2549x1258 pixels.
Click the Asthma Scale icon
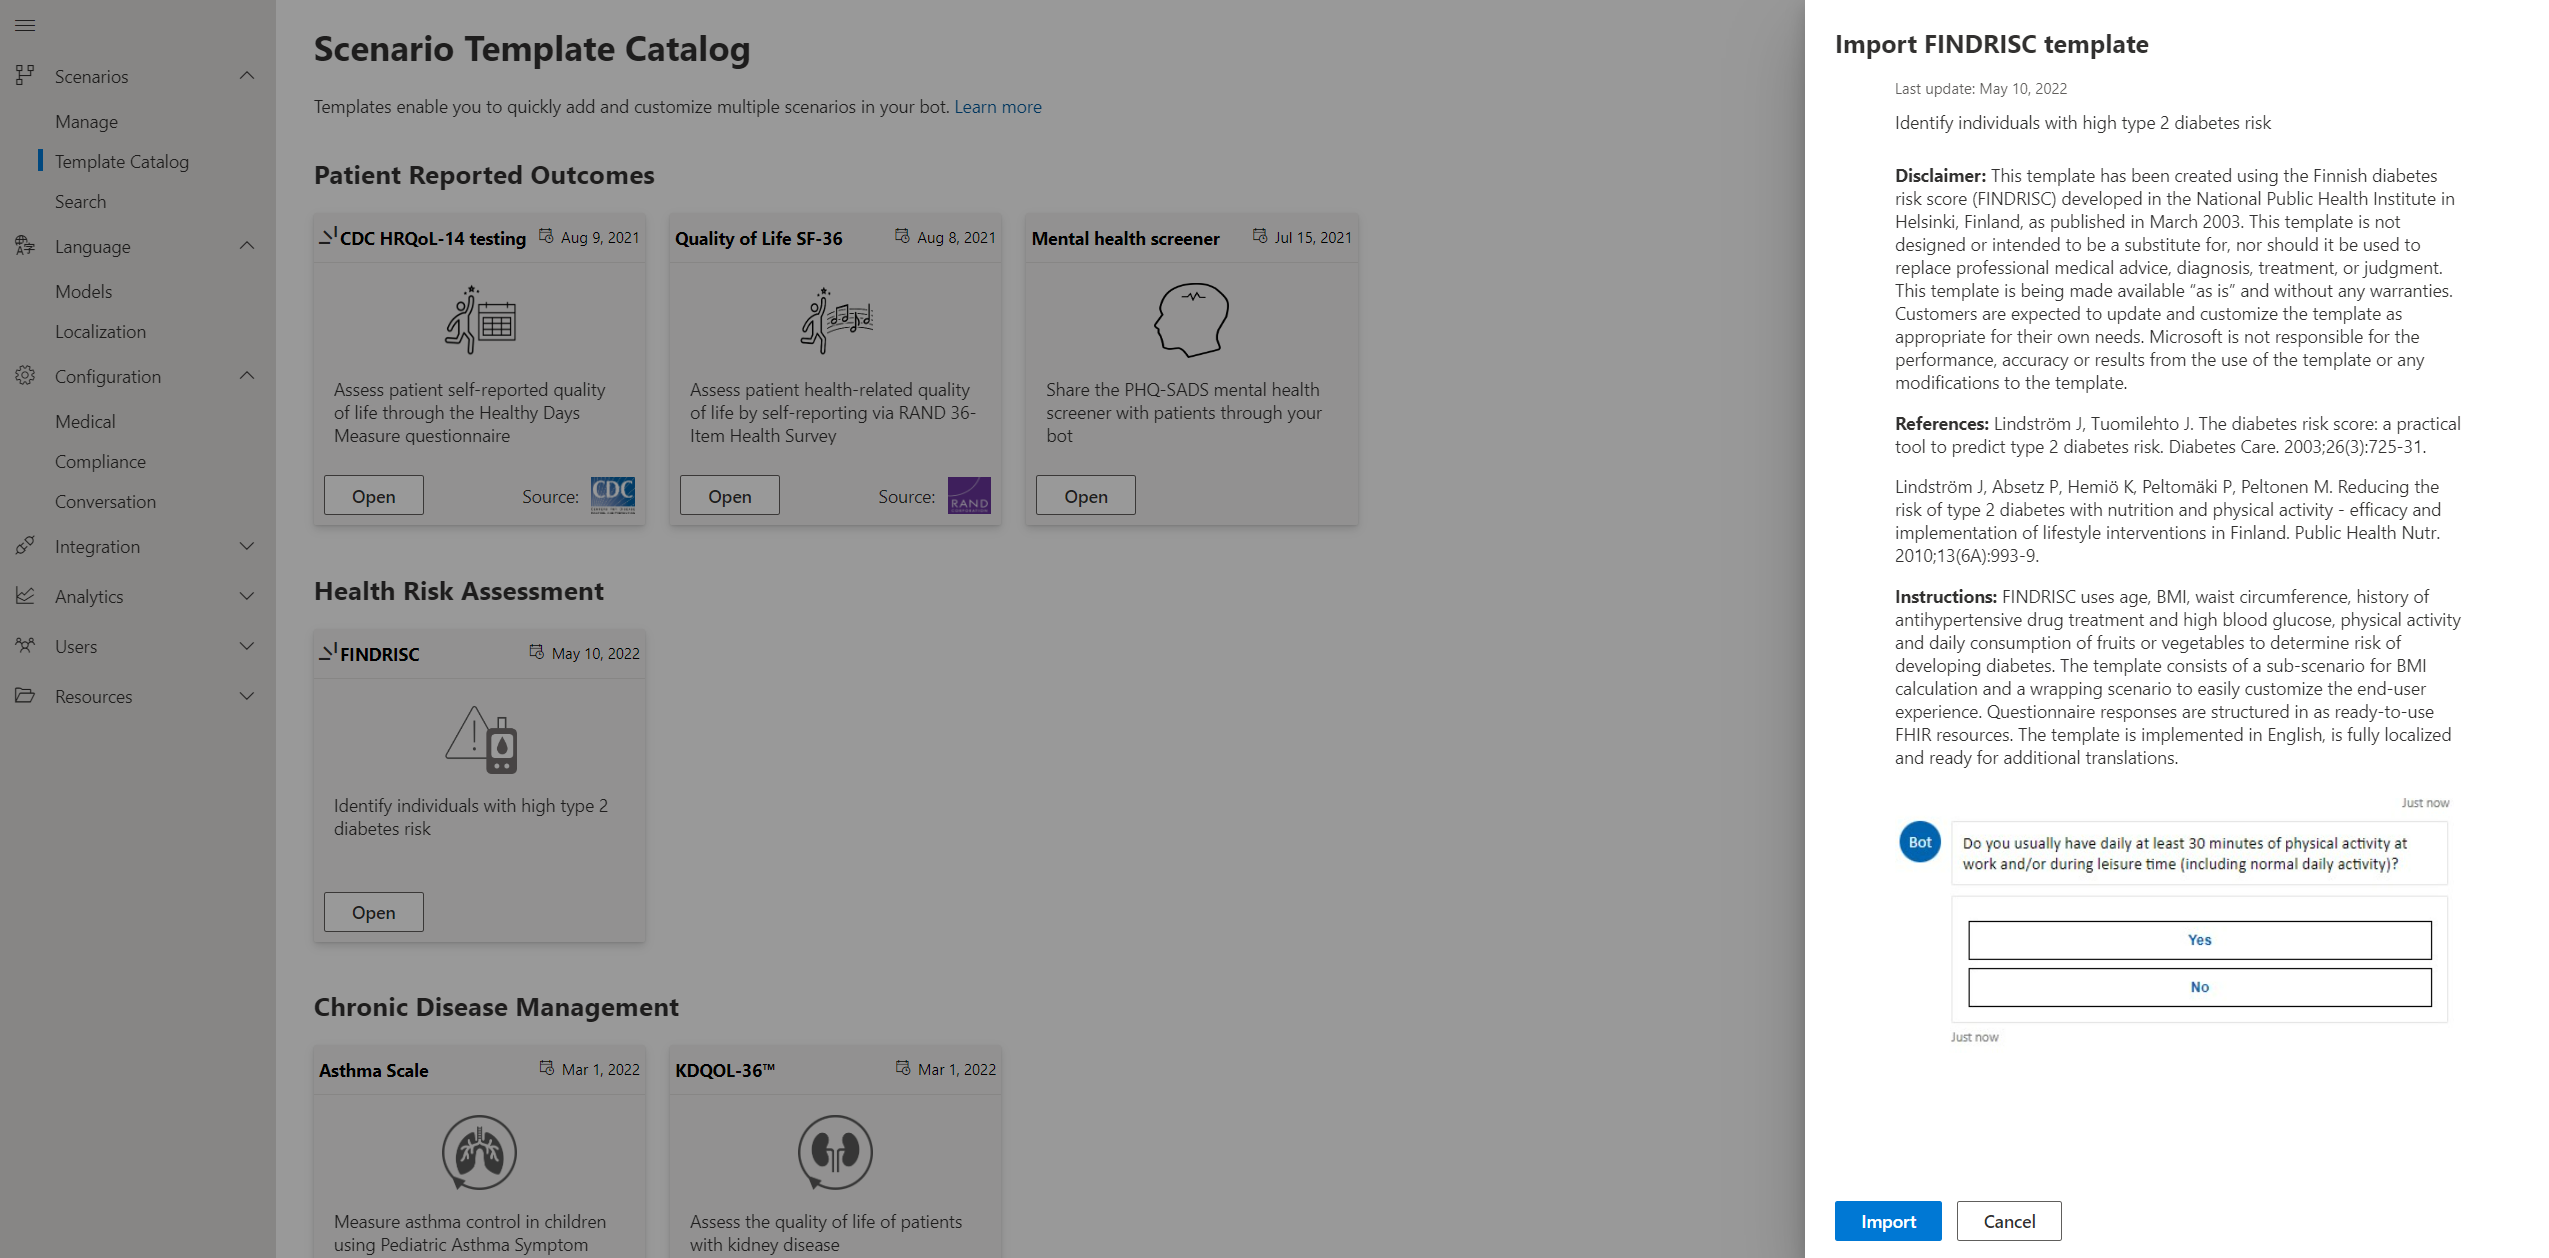coord(480,1152)
